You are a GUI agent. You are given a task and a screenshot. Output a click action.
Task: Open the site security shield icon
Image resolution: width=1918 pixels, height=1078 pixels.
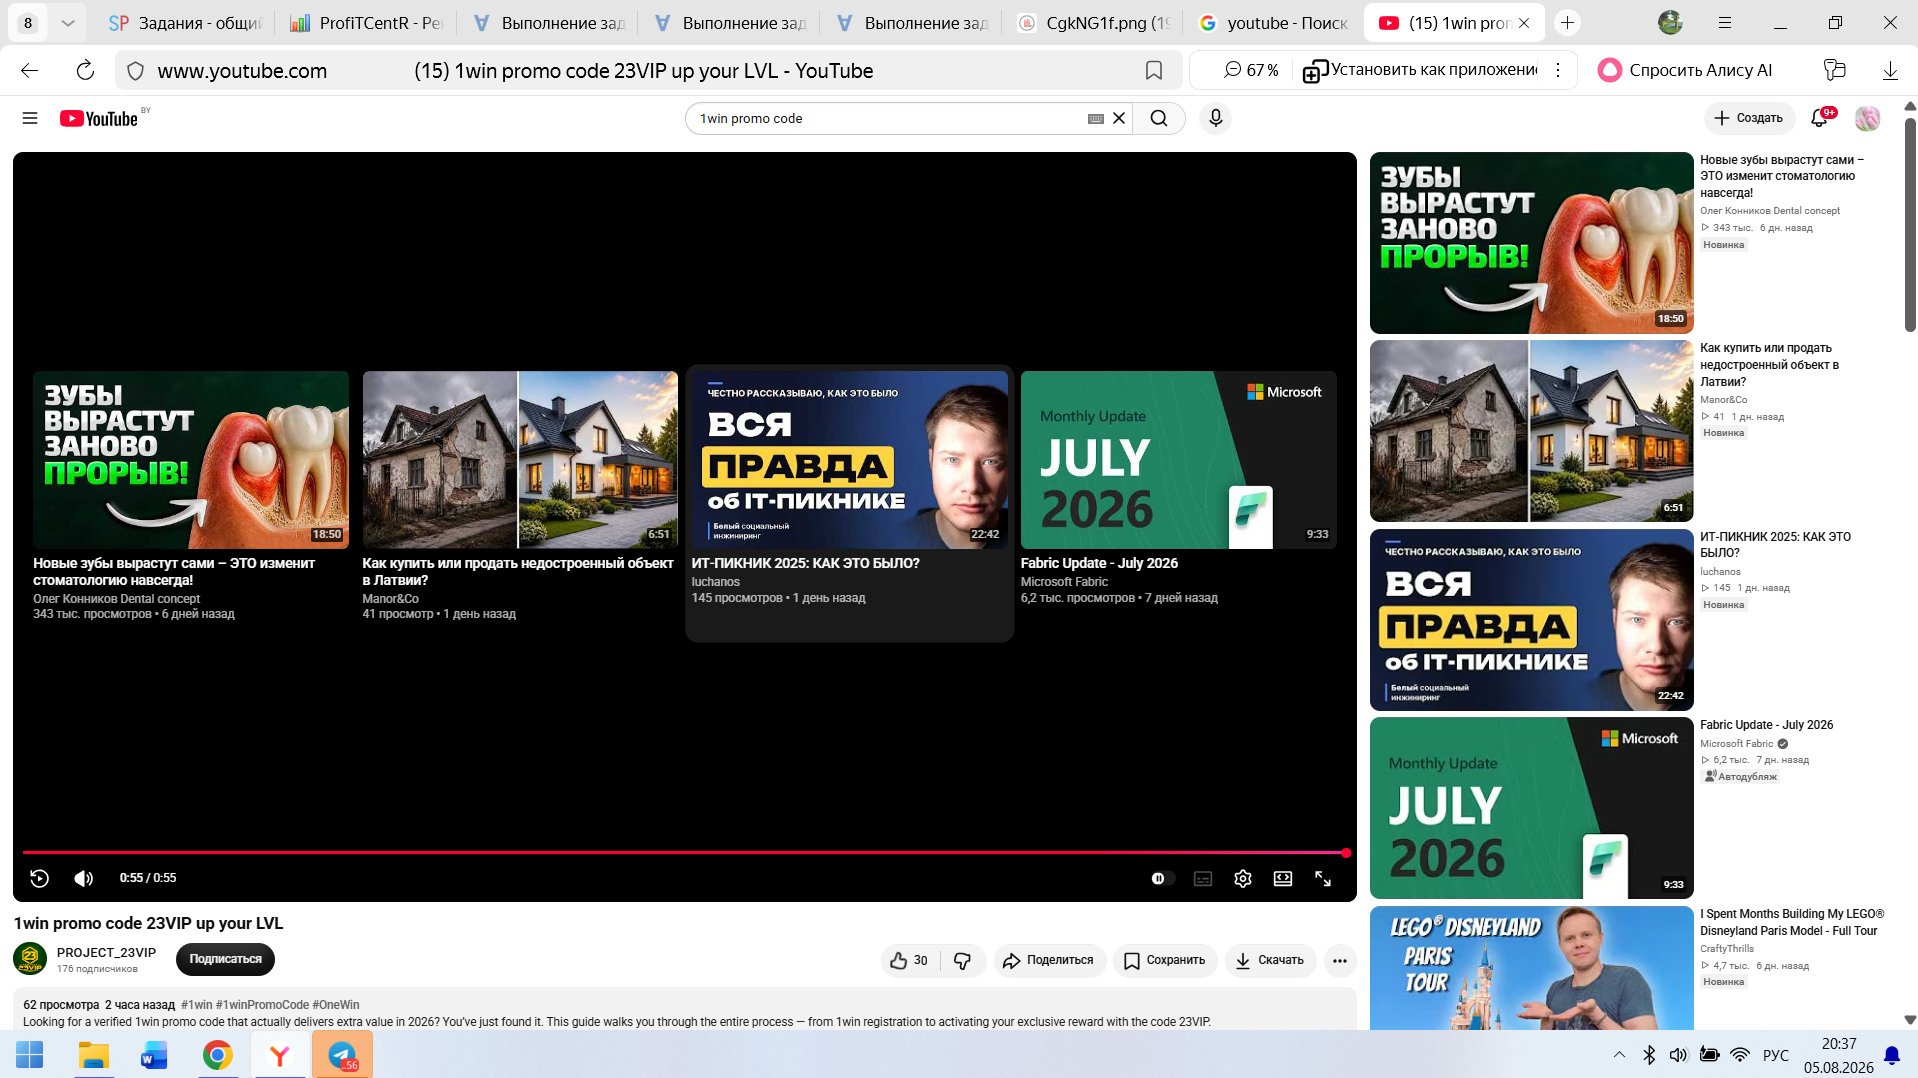tap(136, 70)
